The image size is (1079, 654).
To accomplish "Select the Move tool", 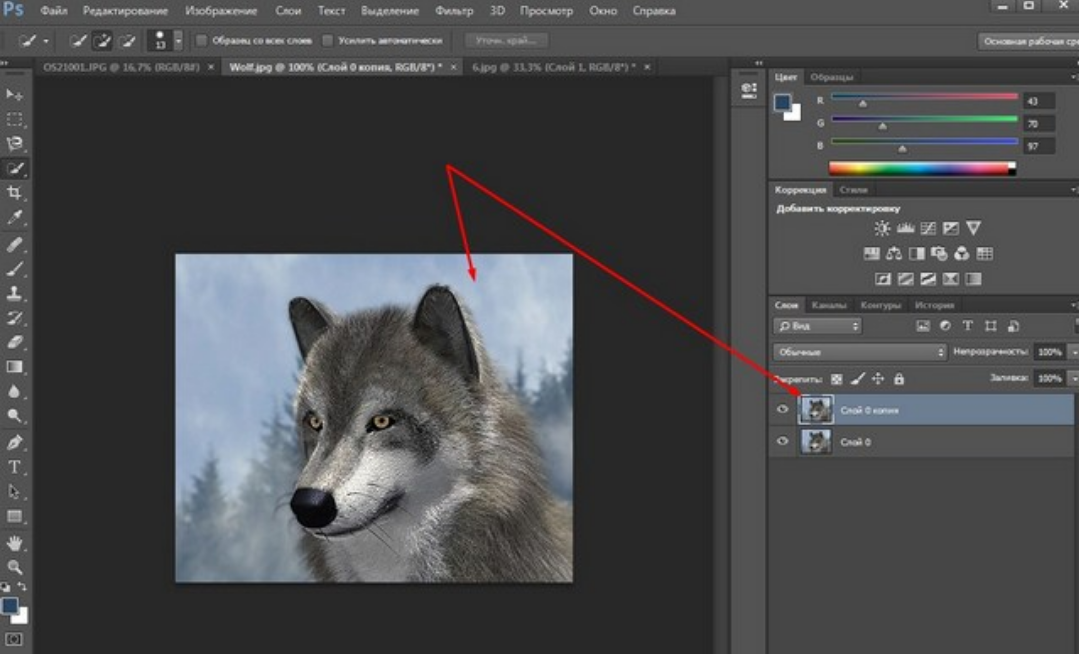I will click(x=15, y=94).
